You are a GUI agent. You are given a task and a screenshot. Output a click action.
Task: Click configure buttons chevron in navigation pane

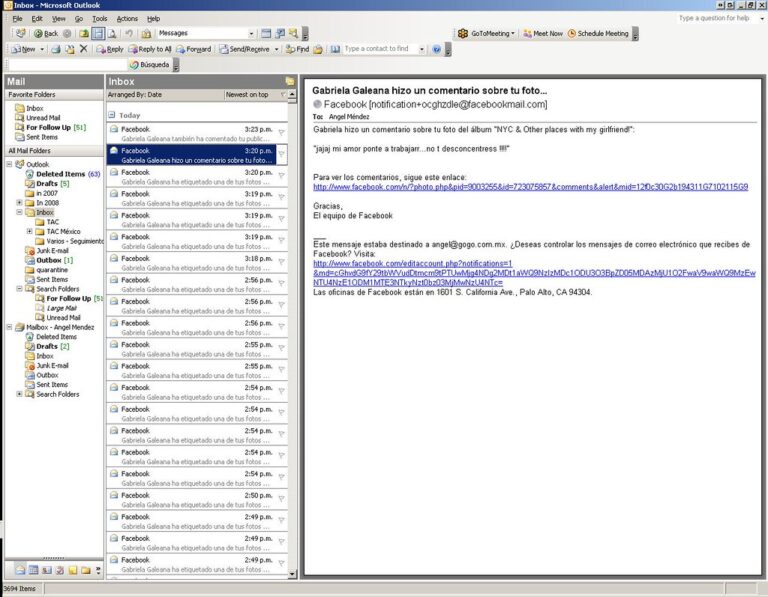click(x=98, y=570)
